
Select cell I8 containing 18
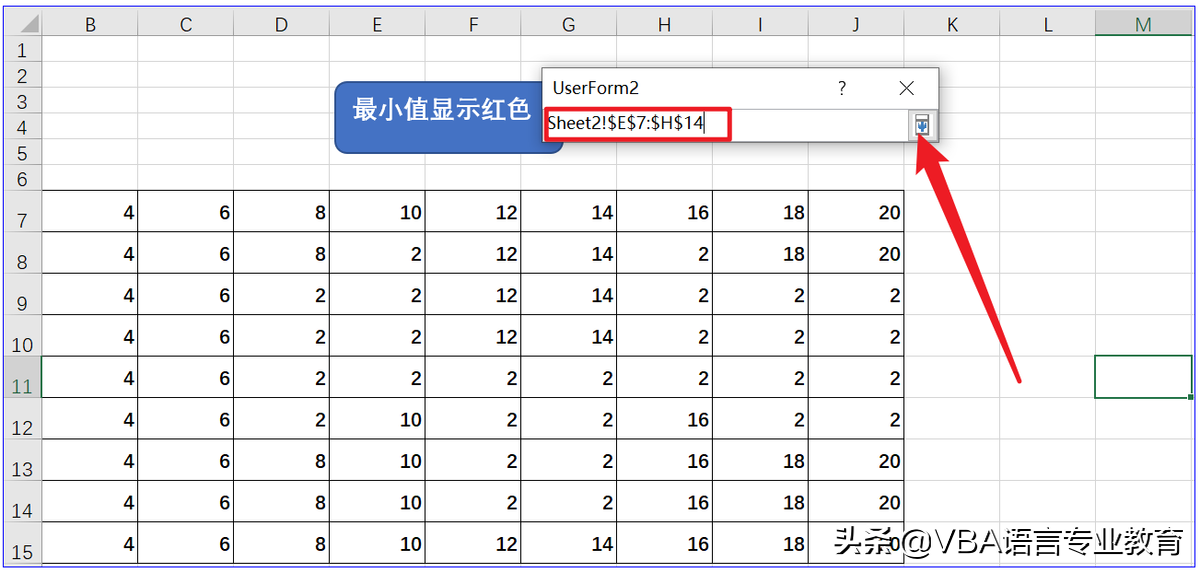click(x=760, y=253)
